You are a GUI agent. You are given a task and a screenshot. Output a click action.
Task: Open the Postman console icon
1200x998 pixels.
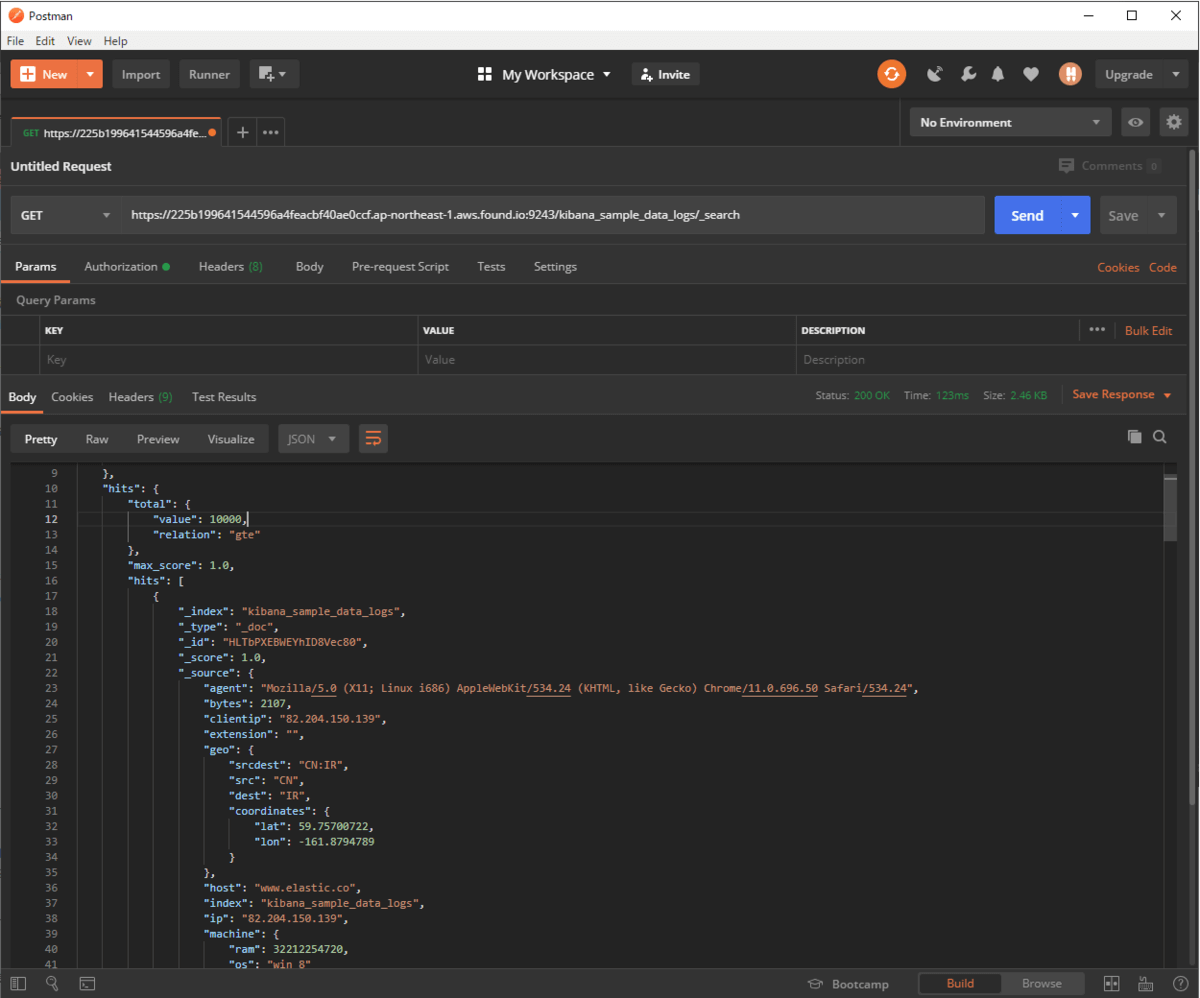click(x=87, y=984)
